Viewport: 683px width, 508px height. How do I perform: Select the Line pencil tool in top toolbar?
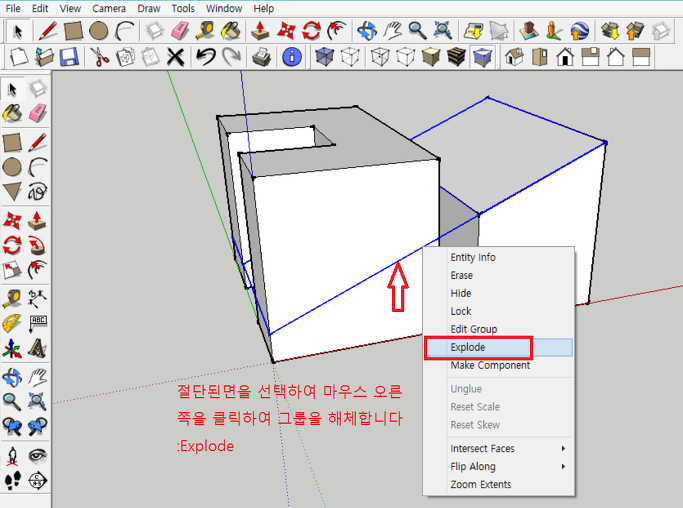[48, 31]
